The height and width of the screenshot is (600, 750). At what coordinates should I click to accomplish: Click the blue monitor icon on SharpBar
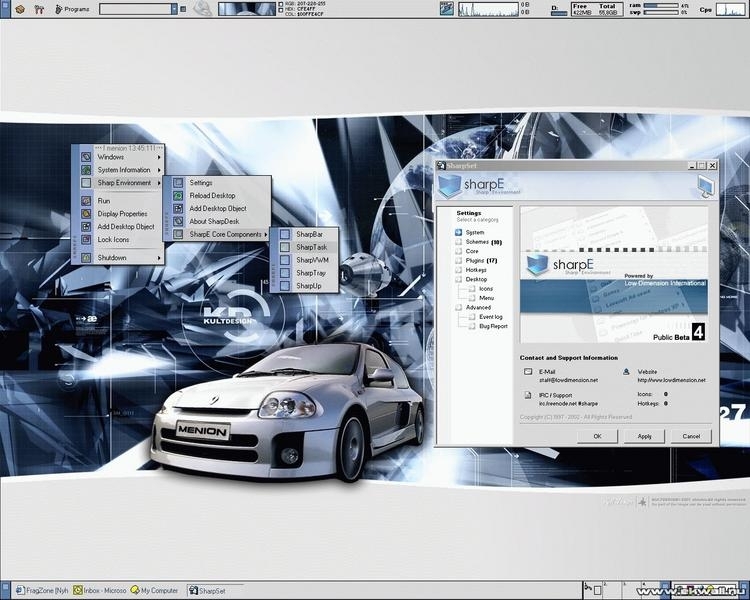[447, 9]
